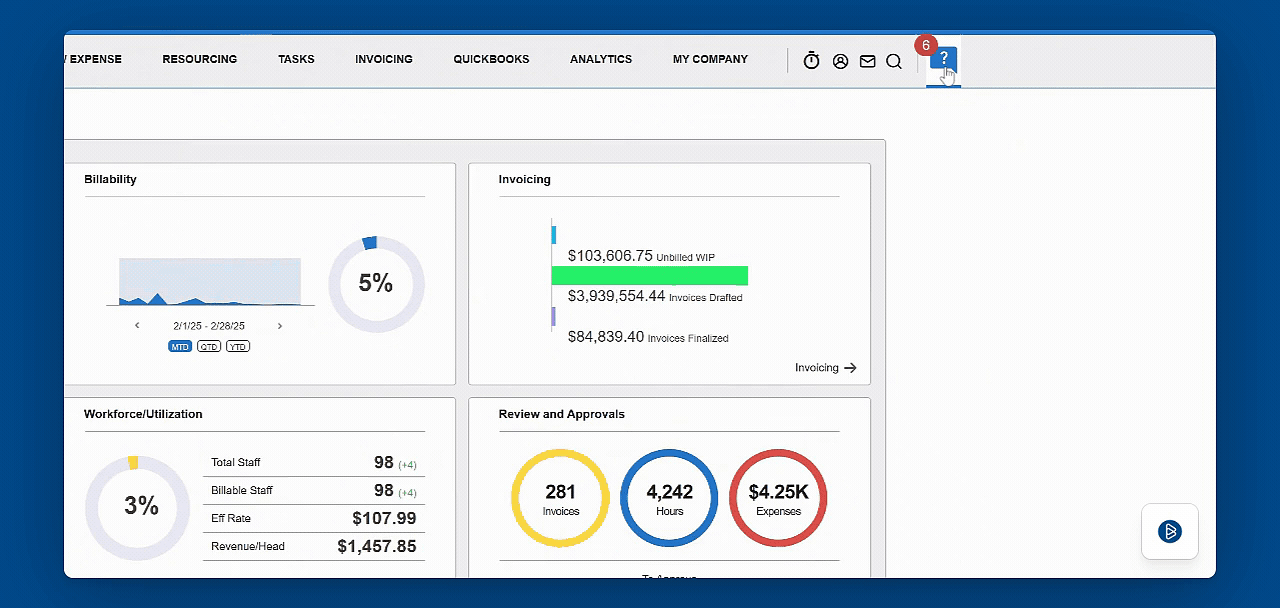
Task: Open the Tasks menu
Action: [296, 59]
